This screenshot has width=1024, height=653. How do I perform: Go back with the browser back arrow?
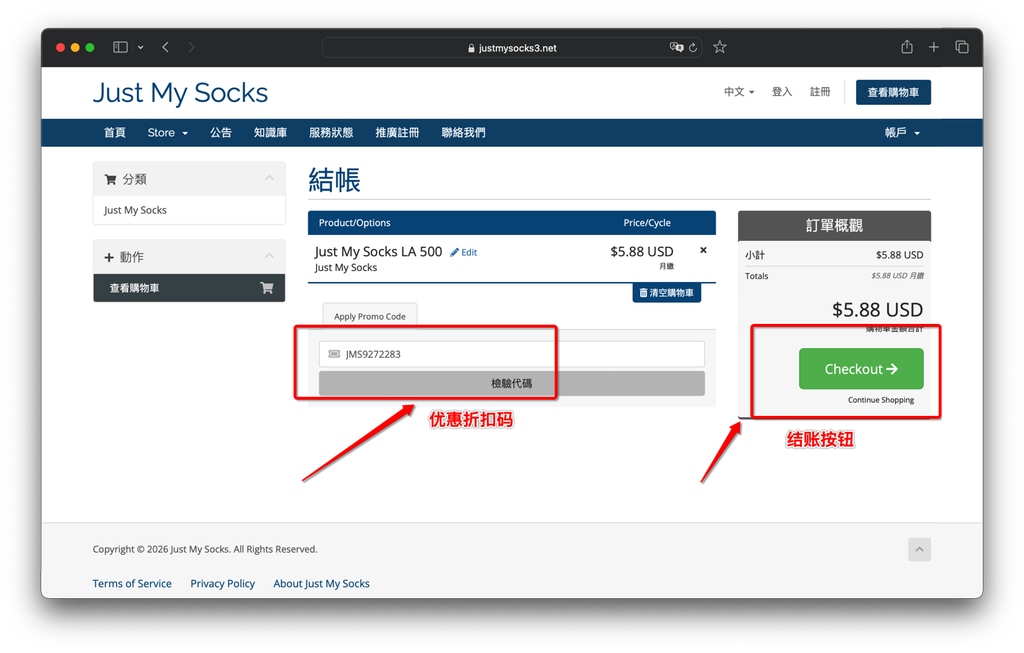[x=166, y=47]
